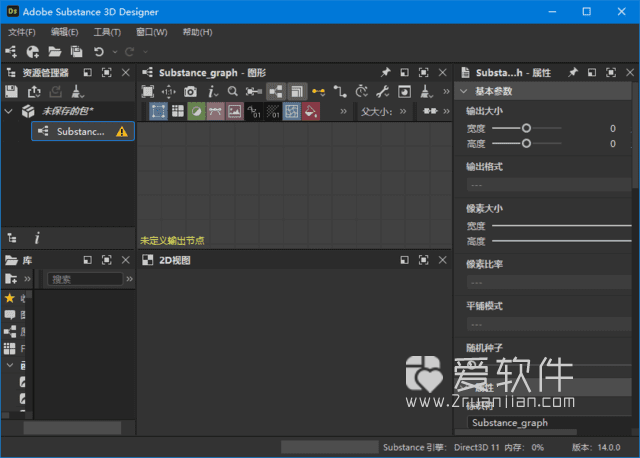Click the save-all packages toolbar icon
This screenshot has width=640, height=458.
[76, 51]
